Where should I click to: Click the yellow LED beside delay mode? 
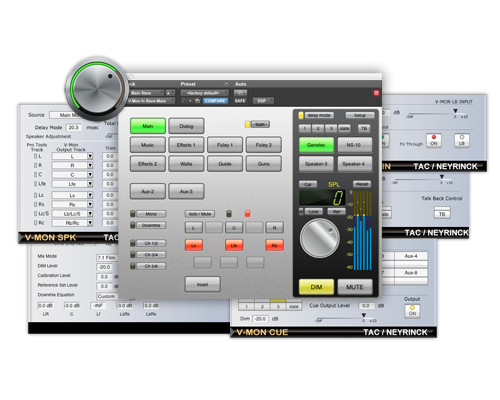coord(301,115)
